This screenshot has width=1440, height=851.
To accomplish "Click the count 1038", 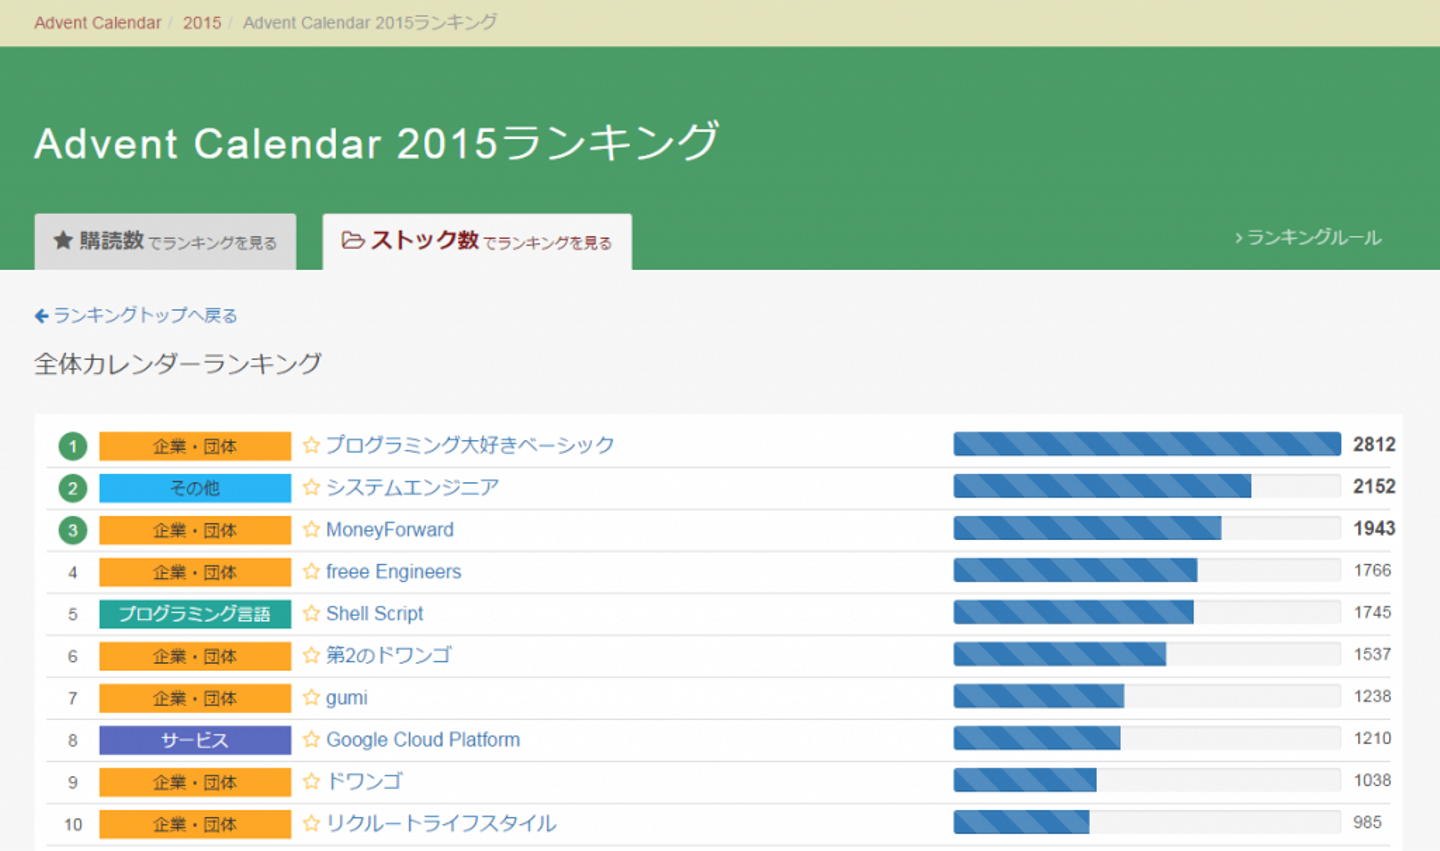I will (x=1372, y=780).
